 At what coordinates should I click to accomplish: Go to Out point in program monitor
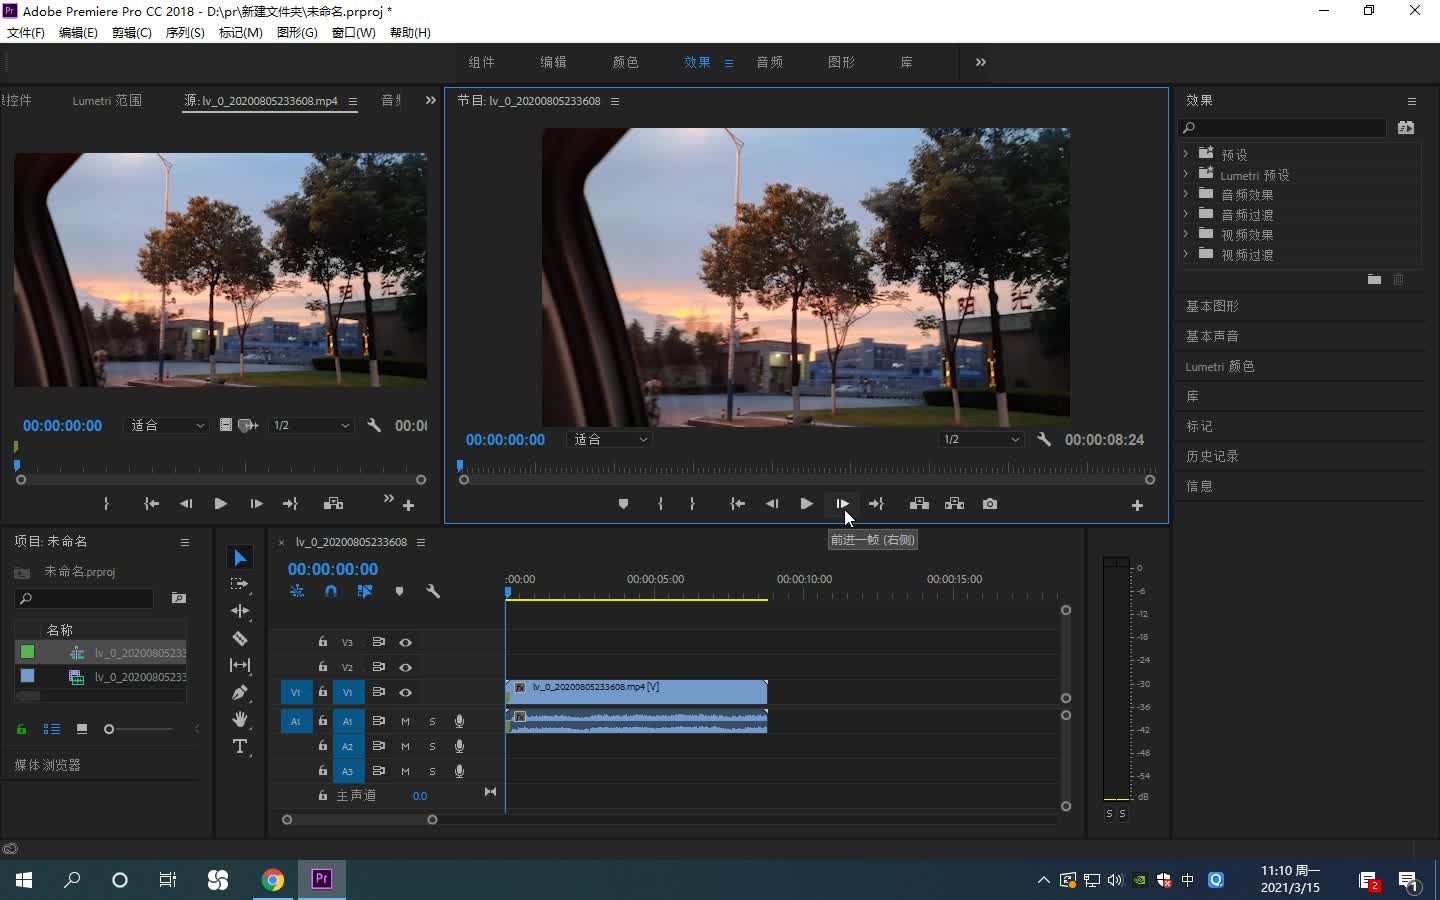coord(876,504)
